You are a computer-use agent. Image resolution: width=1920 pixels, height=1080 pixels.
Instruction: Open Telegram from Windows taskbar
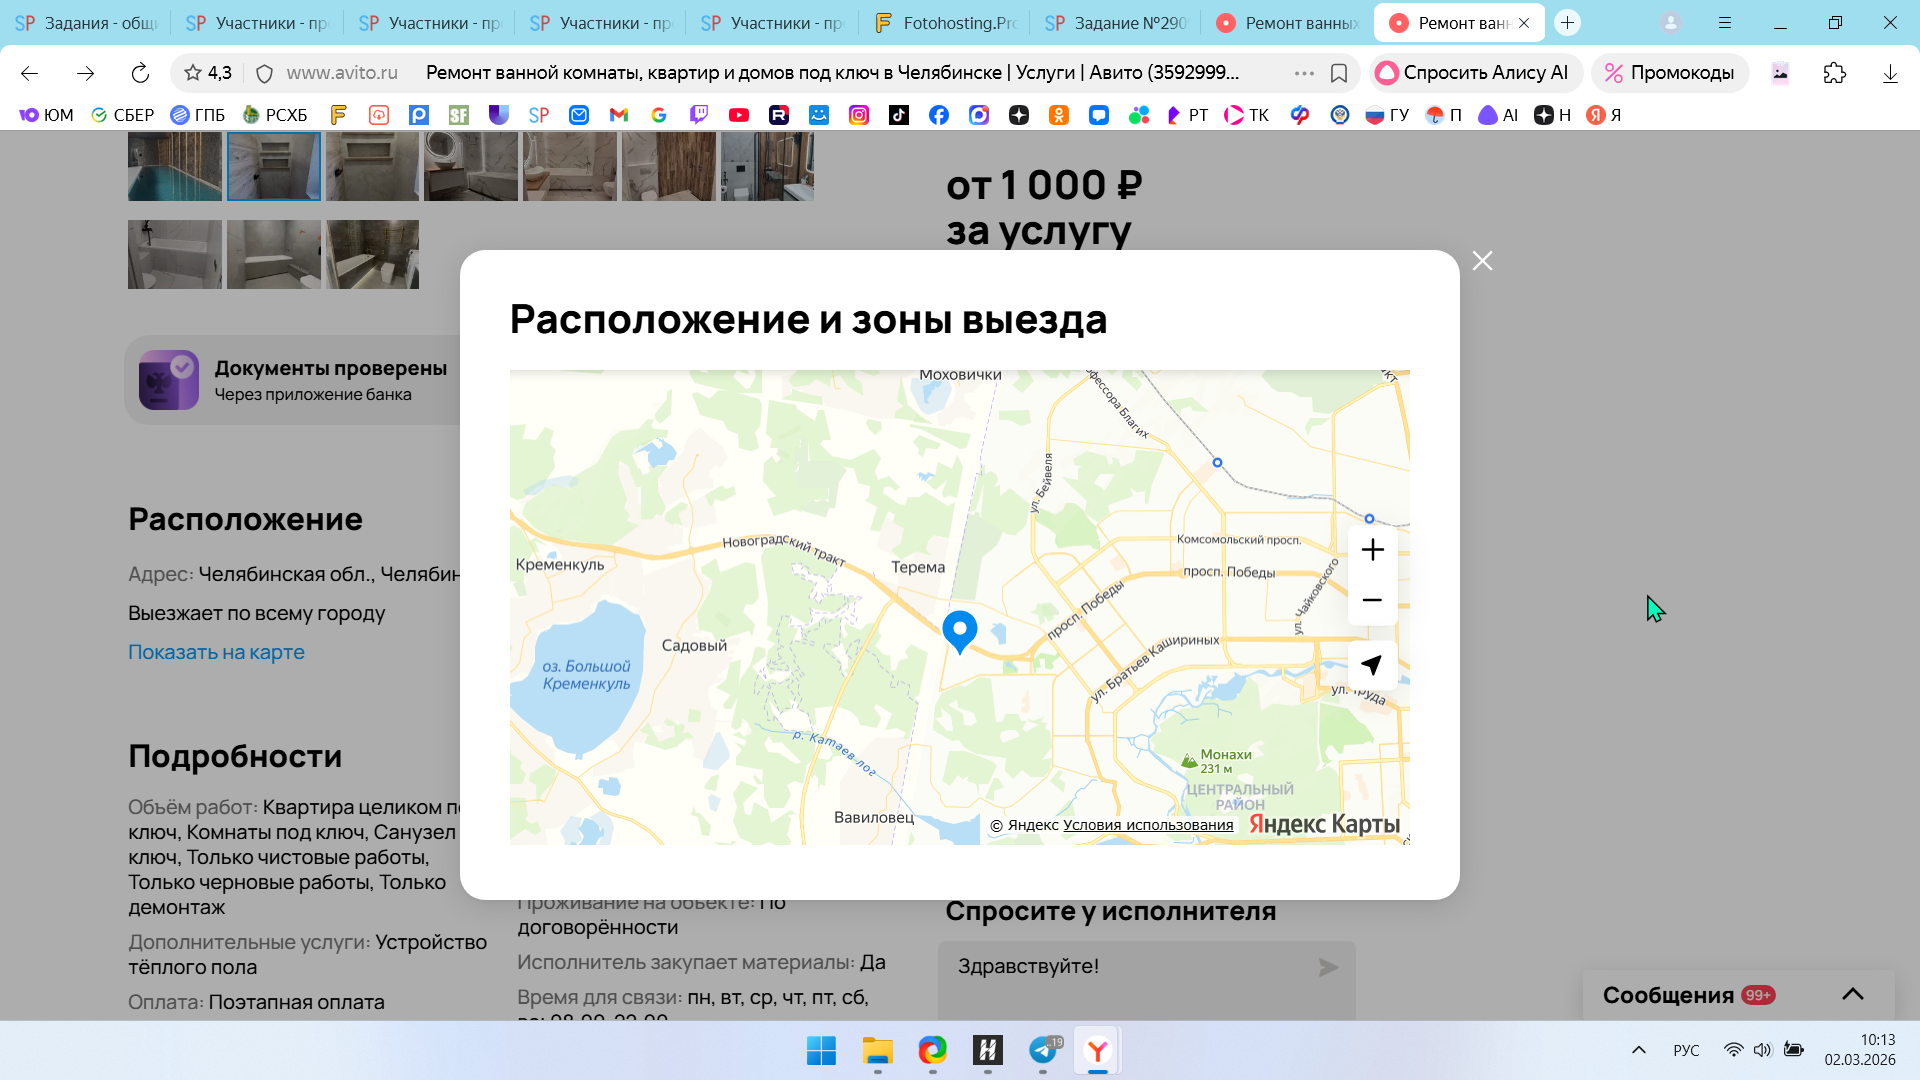(1042, 1050)
